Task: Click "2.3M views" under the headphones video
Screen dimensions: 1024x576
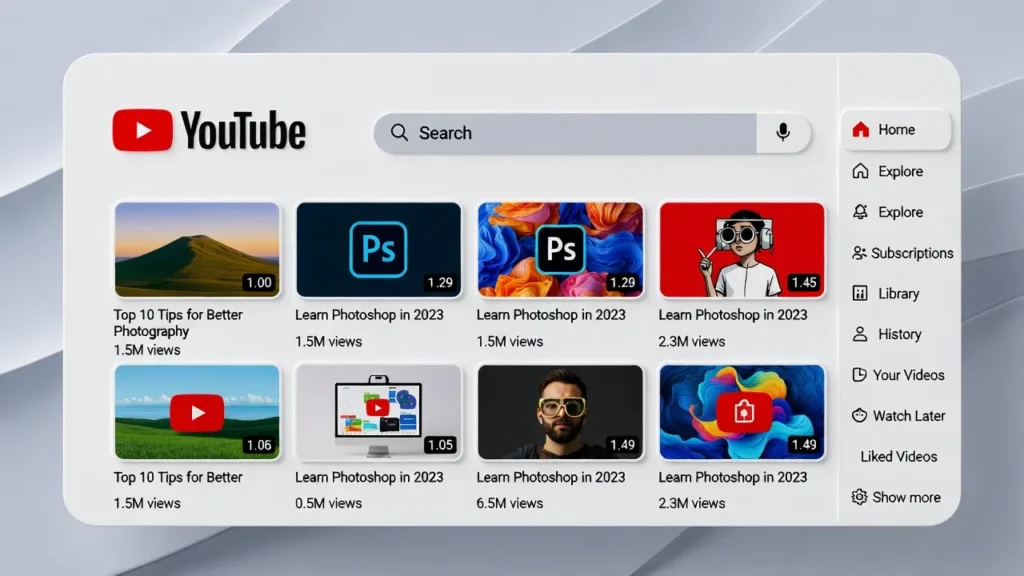Action: 692,342
